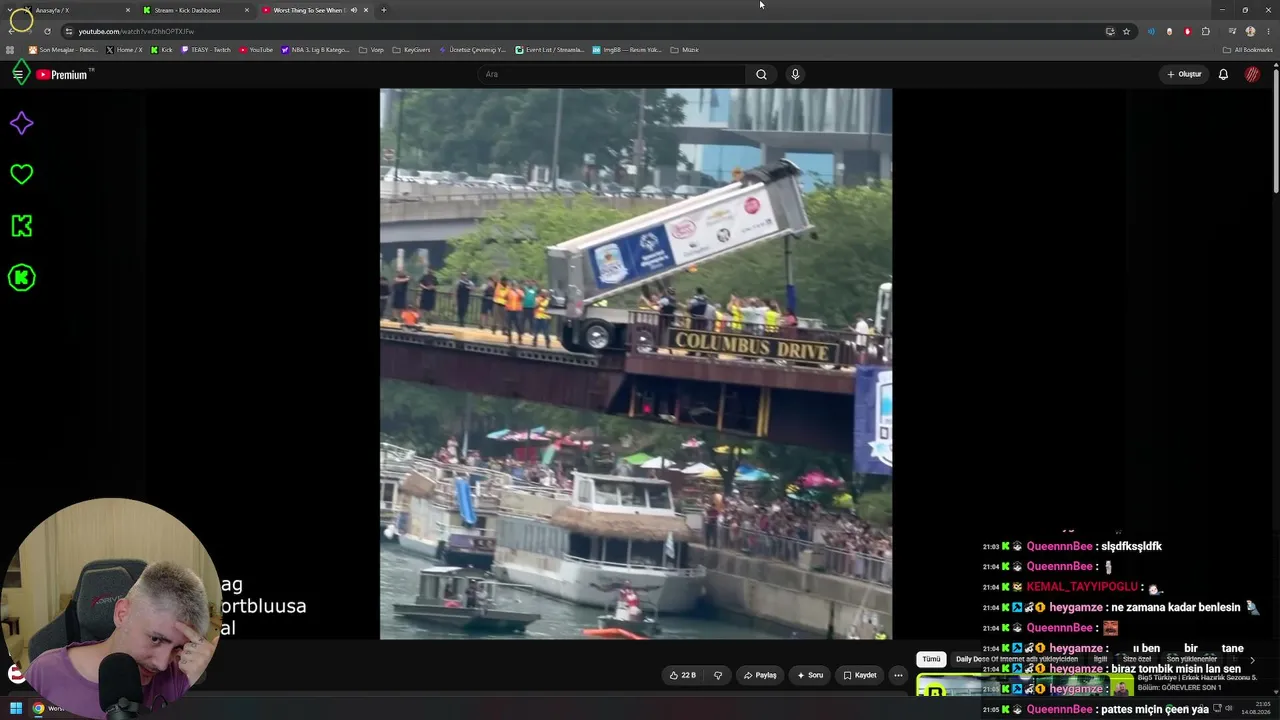Image resolution: width=1280 pixels, height=720 pixels.
Task: Click the circled K sidebar icon
Action: coord(21,278)
